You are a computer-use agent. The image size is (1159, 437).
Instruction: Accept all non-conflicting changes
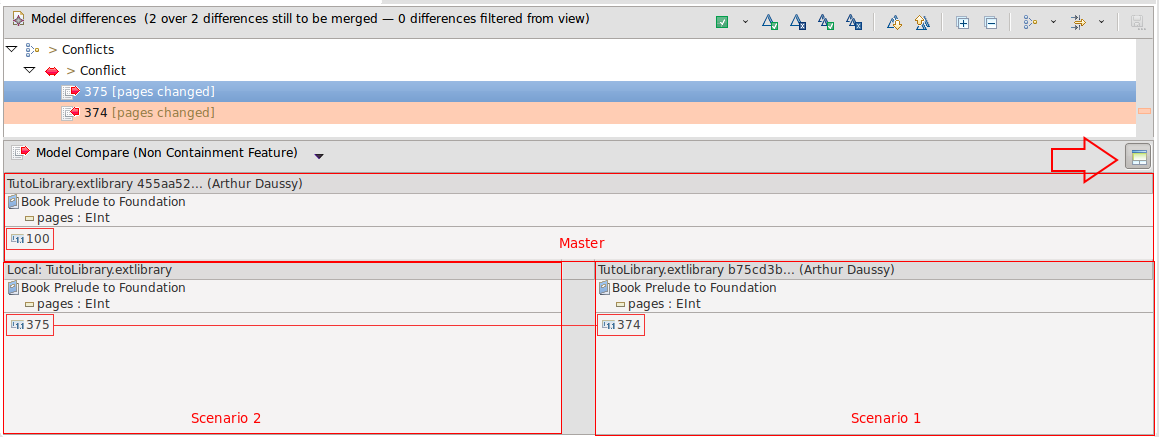(x=826, y=22)
